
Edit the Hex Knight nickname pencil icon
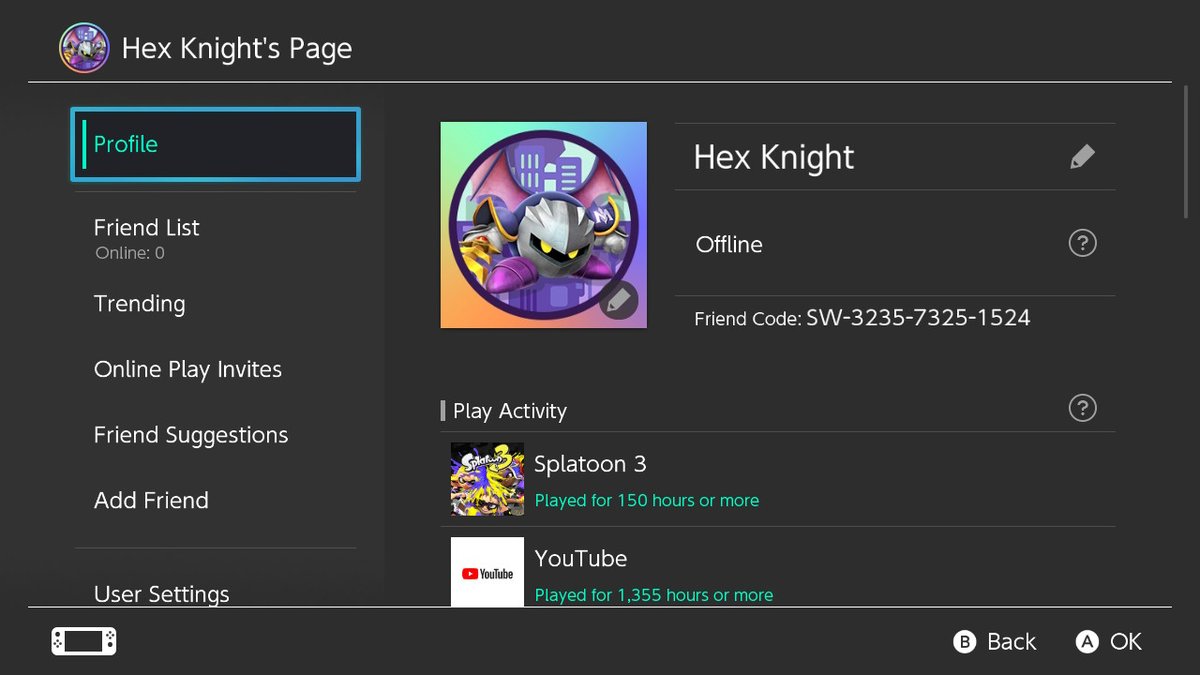pos(1082,157)
